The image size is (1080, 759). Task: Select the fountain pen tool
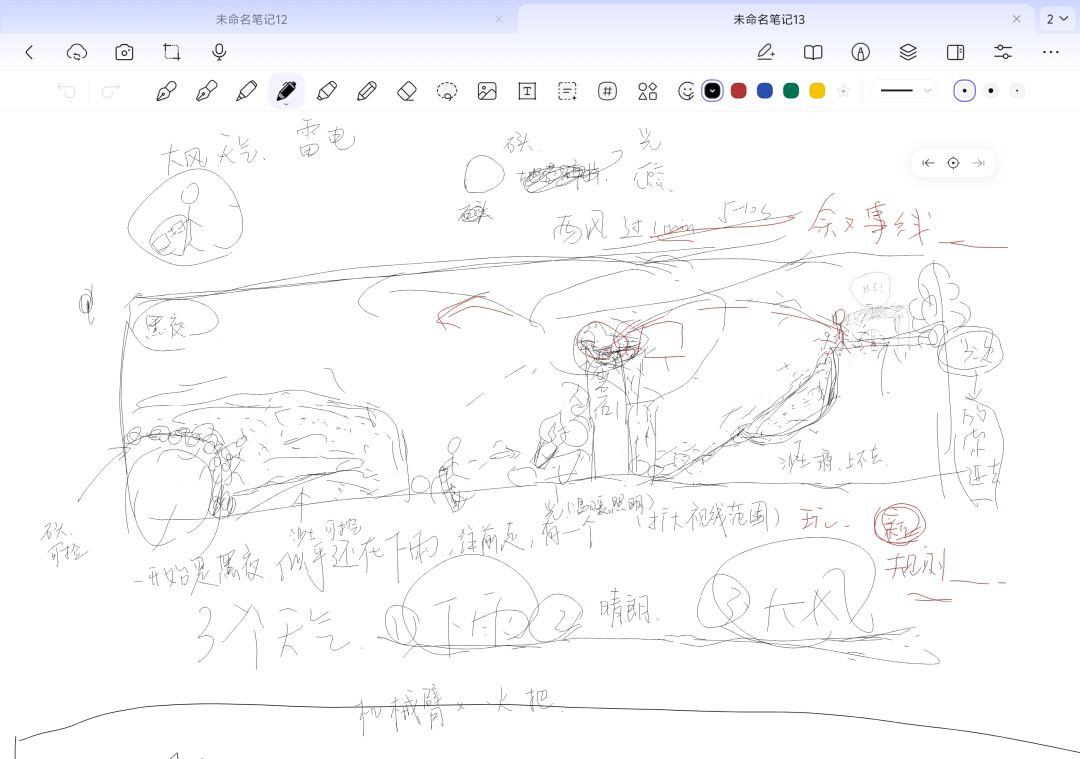pos(166,91)
